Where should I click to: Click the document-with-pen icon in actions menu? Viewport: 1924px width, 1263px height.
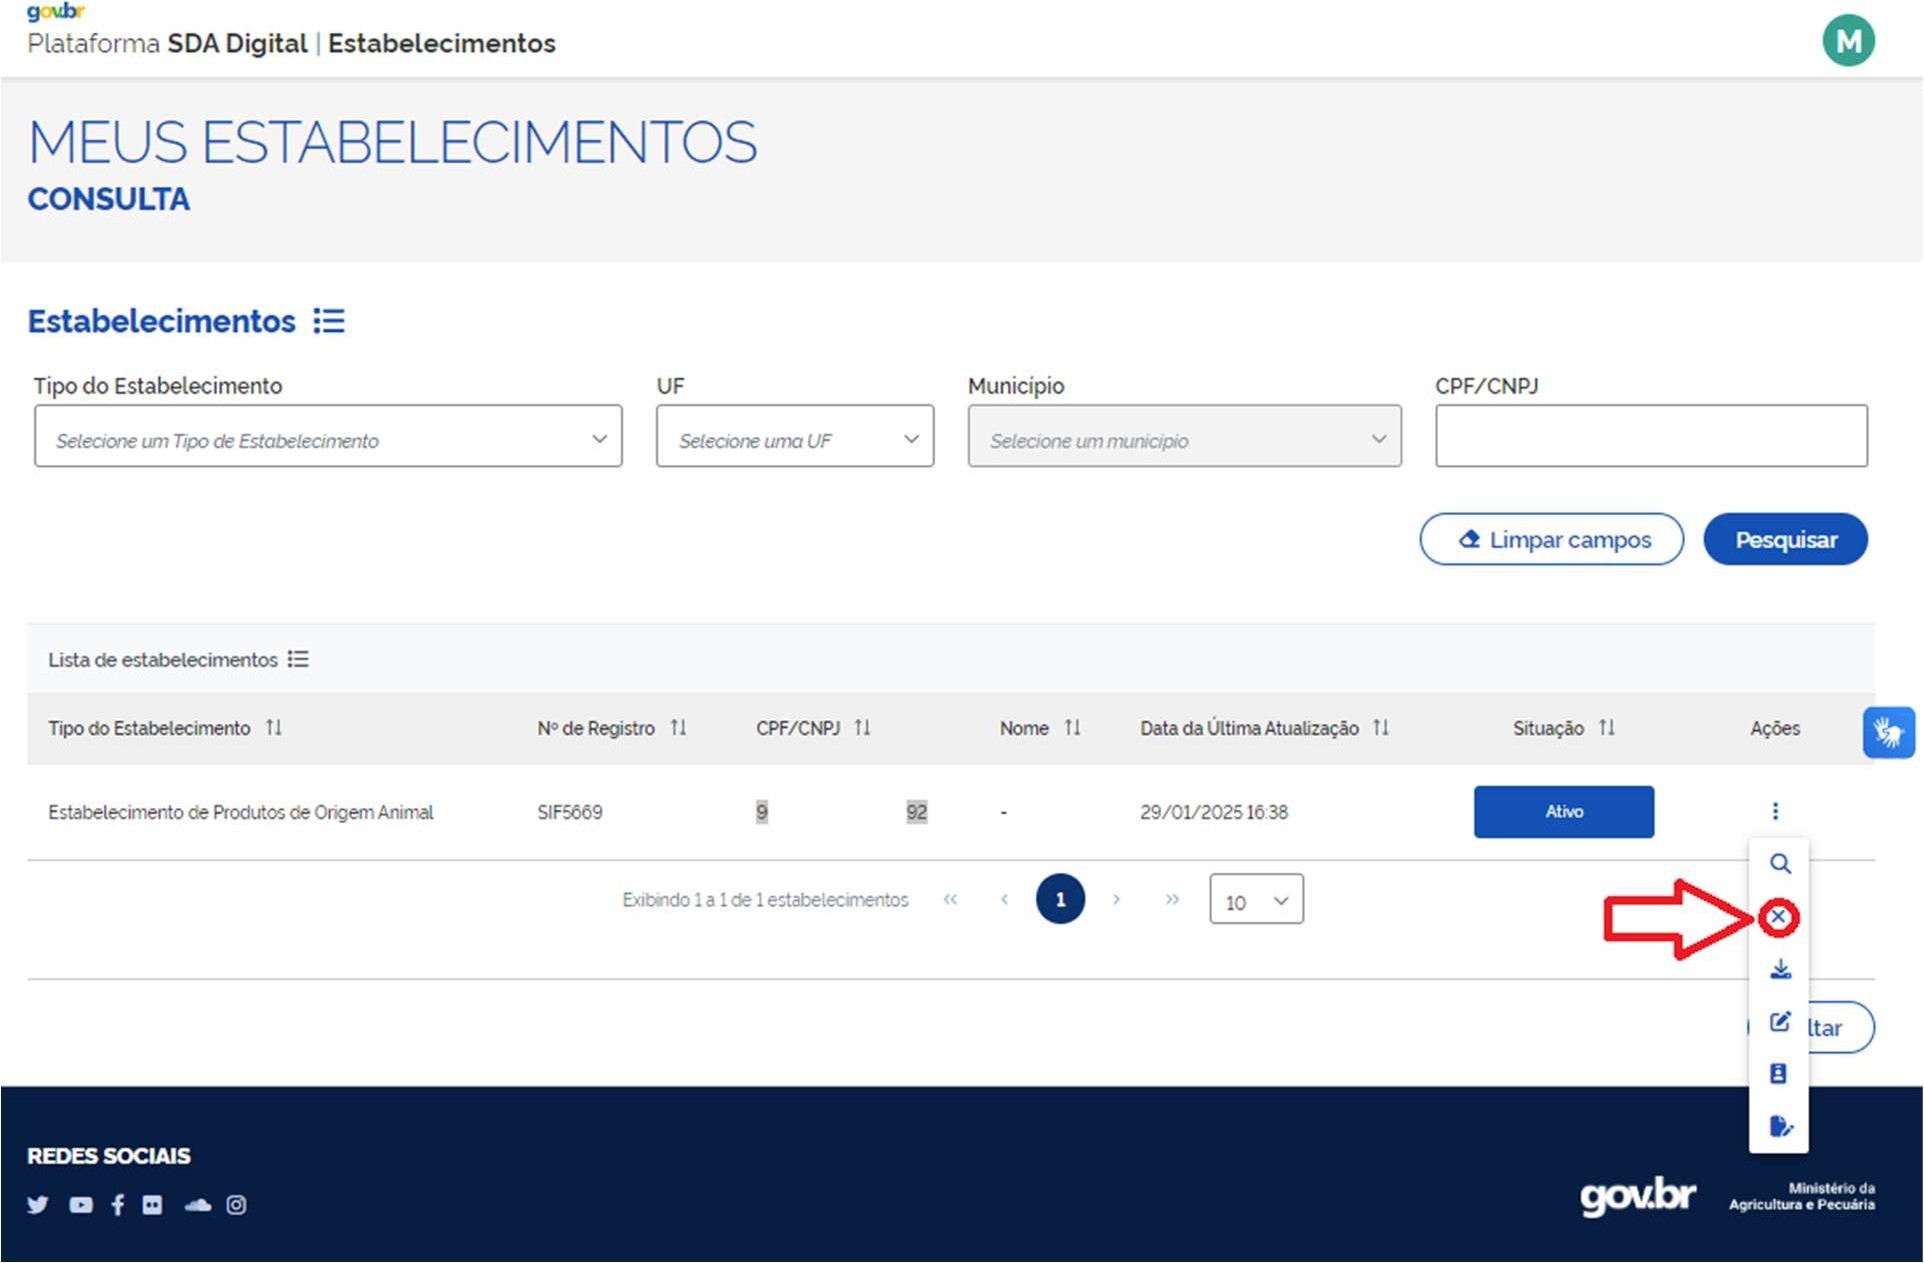(1780, 1127)
